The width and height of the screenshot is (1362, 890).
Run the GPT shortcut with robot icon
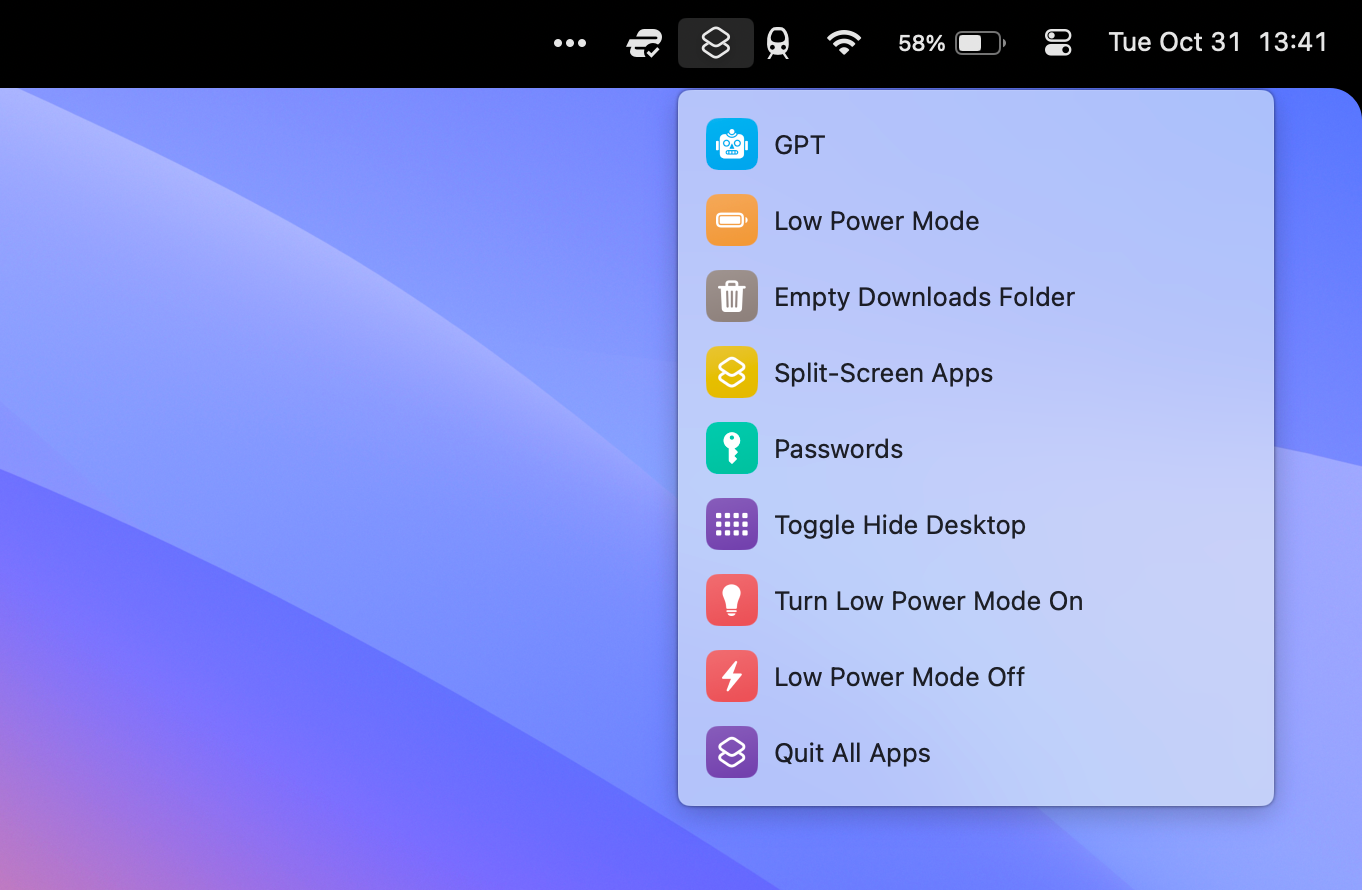(x=731, y=144)
